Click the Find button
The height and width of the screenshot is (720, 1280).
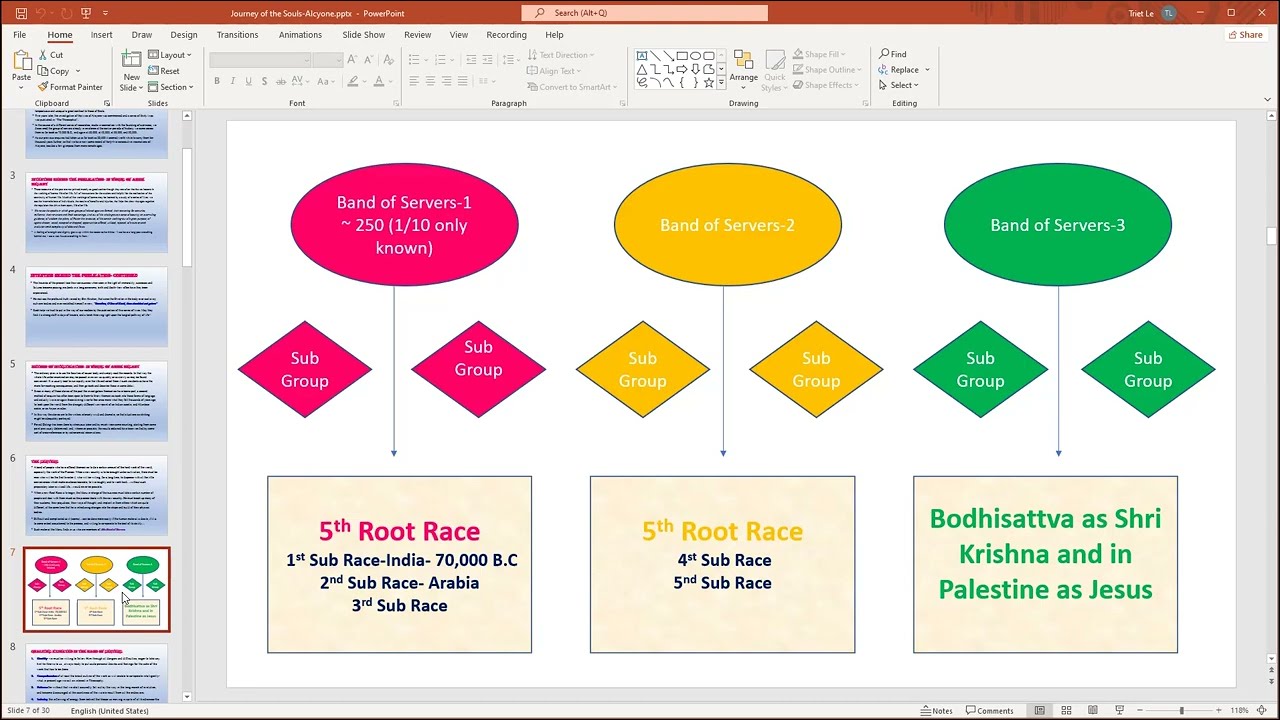coord(893,54)
